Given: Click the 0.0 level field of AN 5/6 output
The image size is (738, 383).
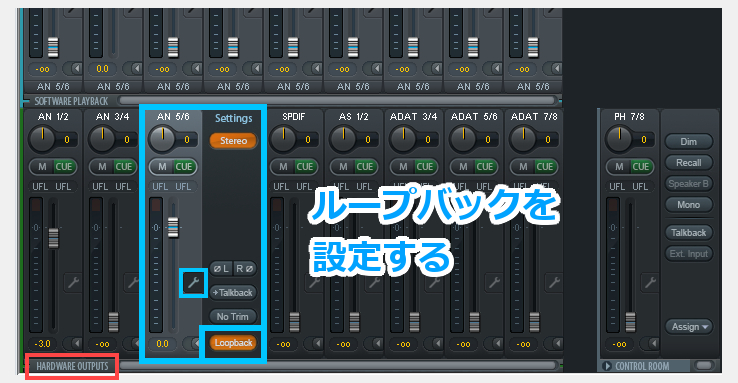Looking at the screenshot, I should click(162, 343).
